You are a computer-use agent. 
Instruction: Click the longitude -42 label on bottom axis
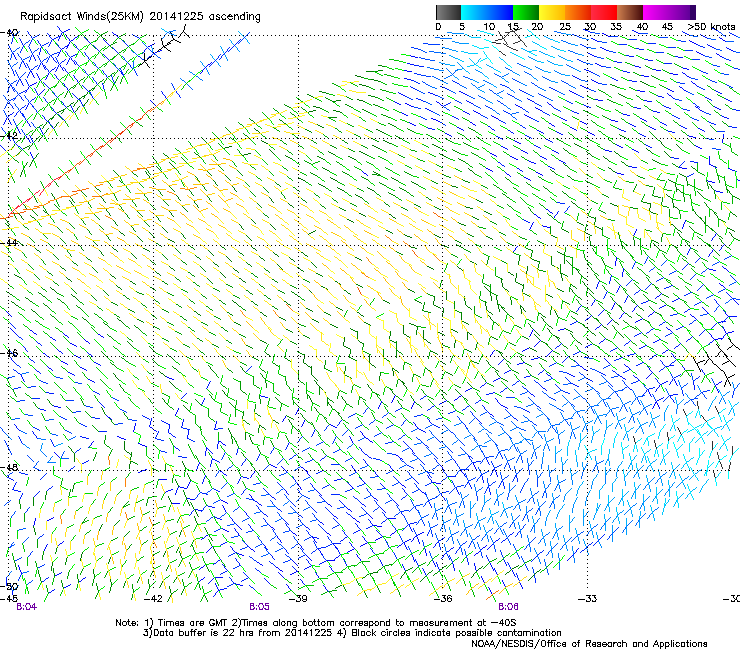[x=153, y=599]
